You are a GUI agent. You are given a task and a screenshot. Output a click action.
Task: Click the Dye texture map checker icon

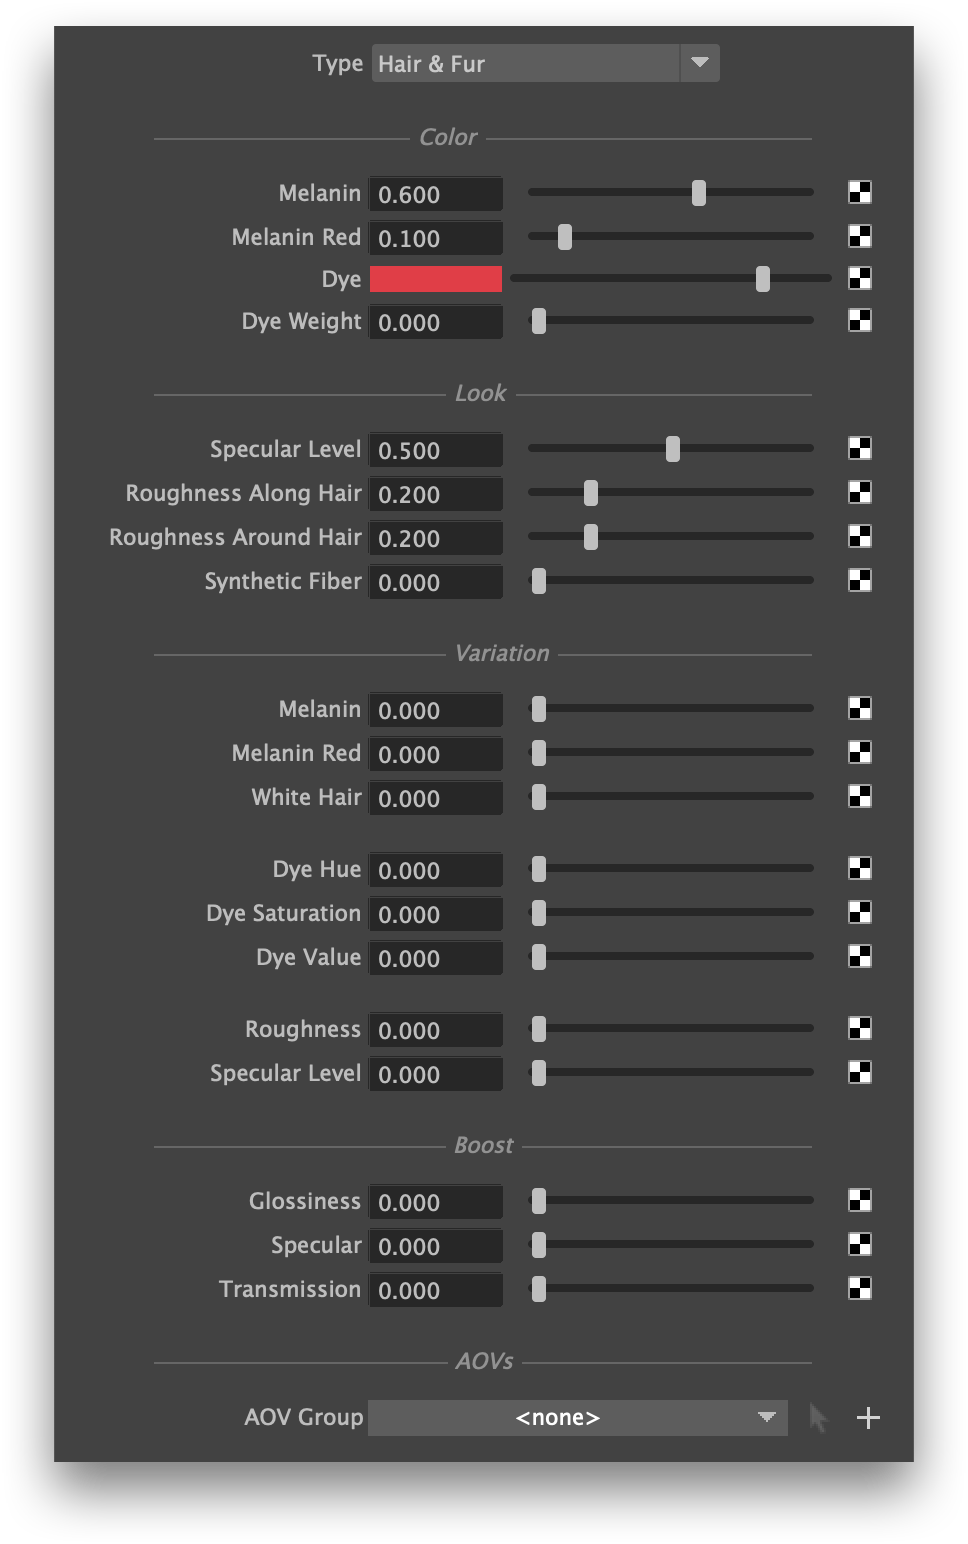859,278
